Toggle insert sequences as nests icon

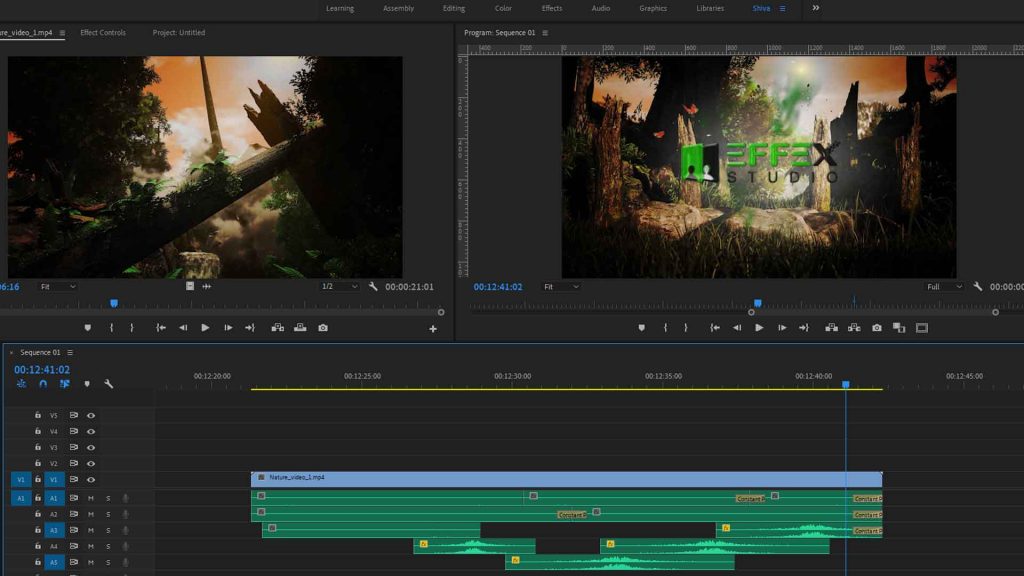22,384
